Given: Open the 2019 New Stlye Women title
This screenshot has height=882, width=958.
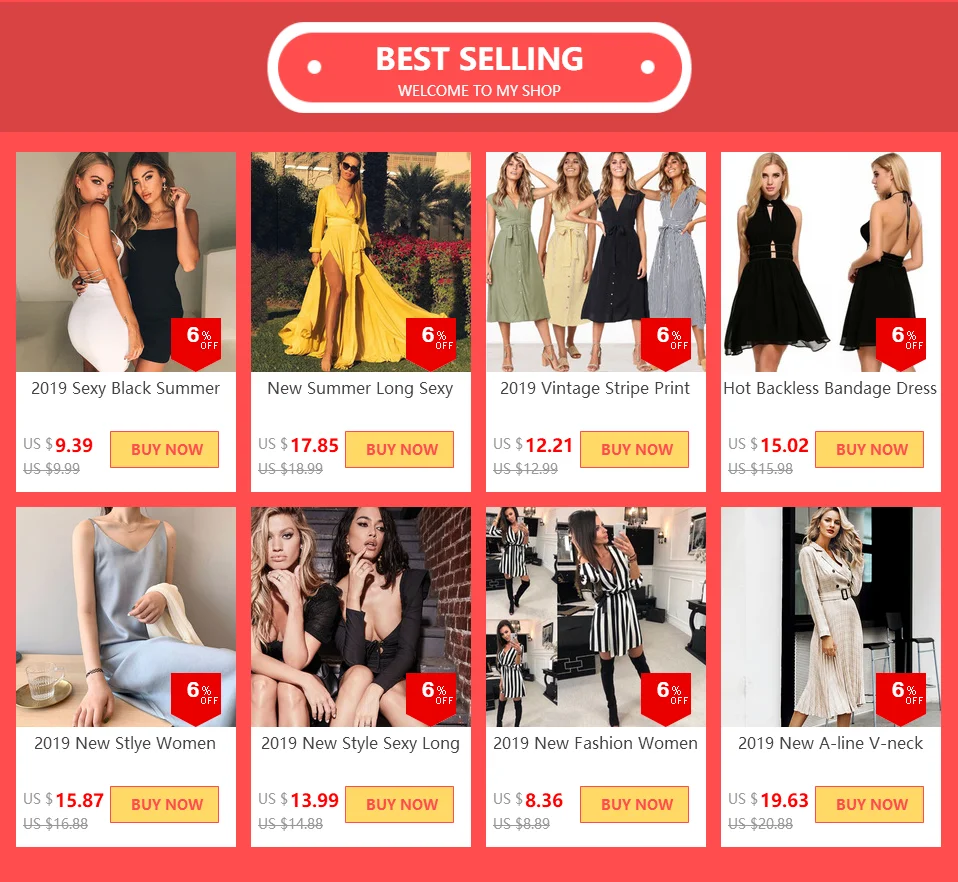Looking at the screenshot, I should (125, 743).
